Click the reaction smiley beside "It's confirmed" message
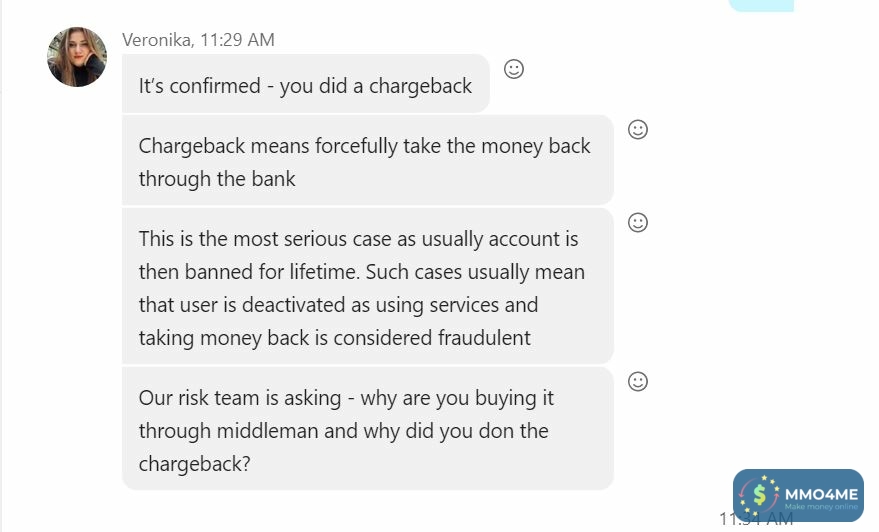 coord(513,69)
